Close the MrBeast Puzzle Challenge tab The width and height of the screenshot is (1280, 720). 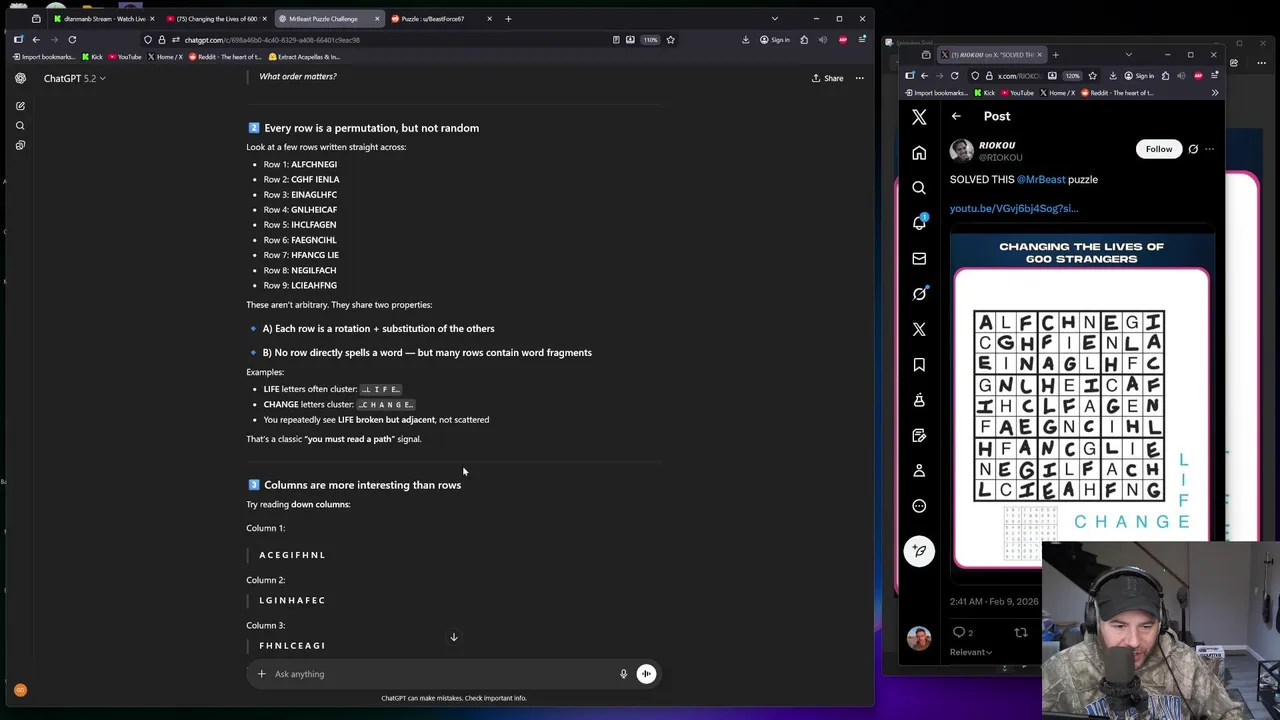pos(377,19)
